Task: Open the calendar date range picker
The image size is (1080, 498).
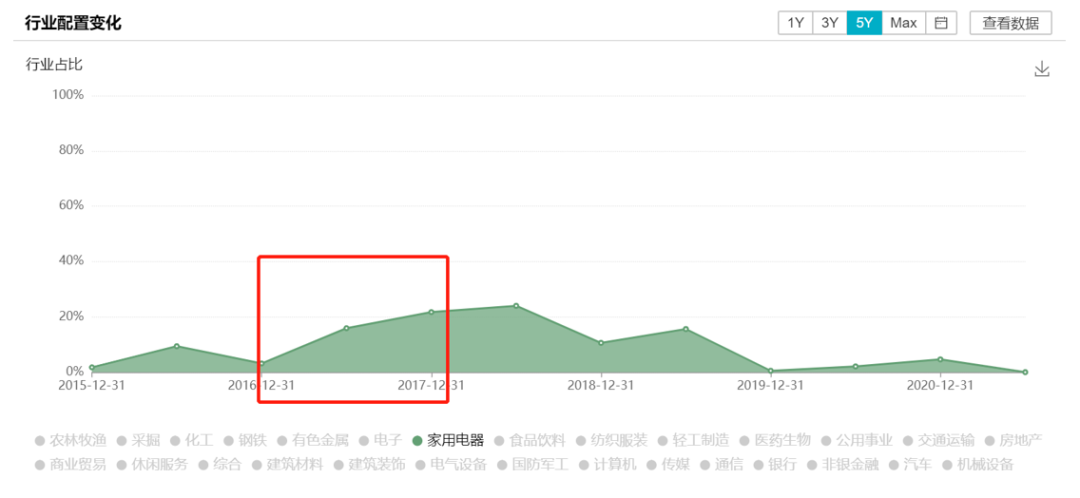Action: (941, 23)
